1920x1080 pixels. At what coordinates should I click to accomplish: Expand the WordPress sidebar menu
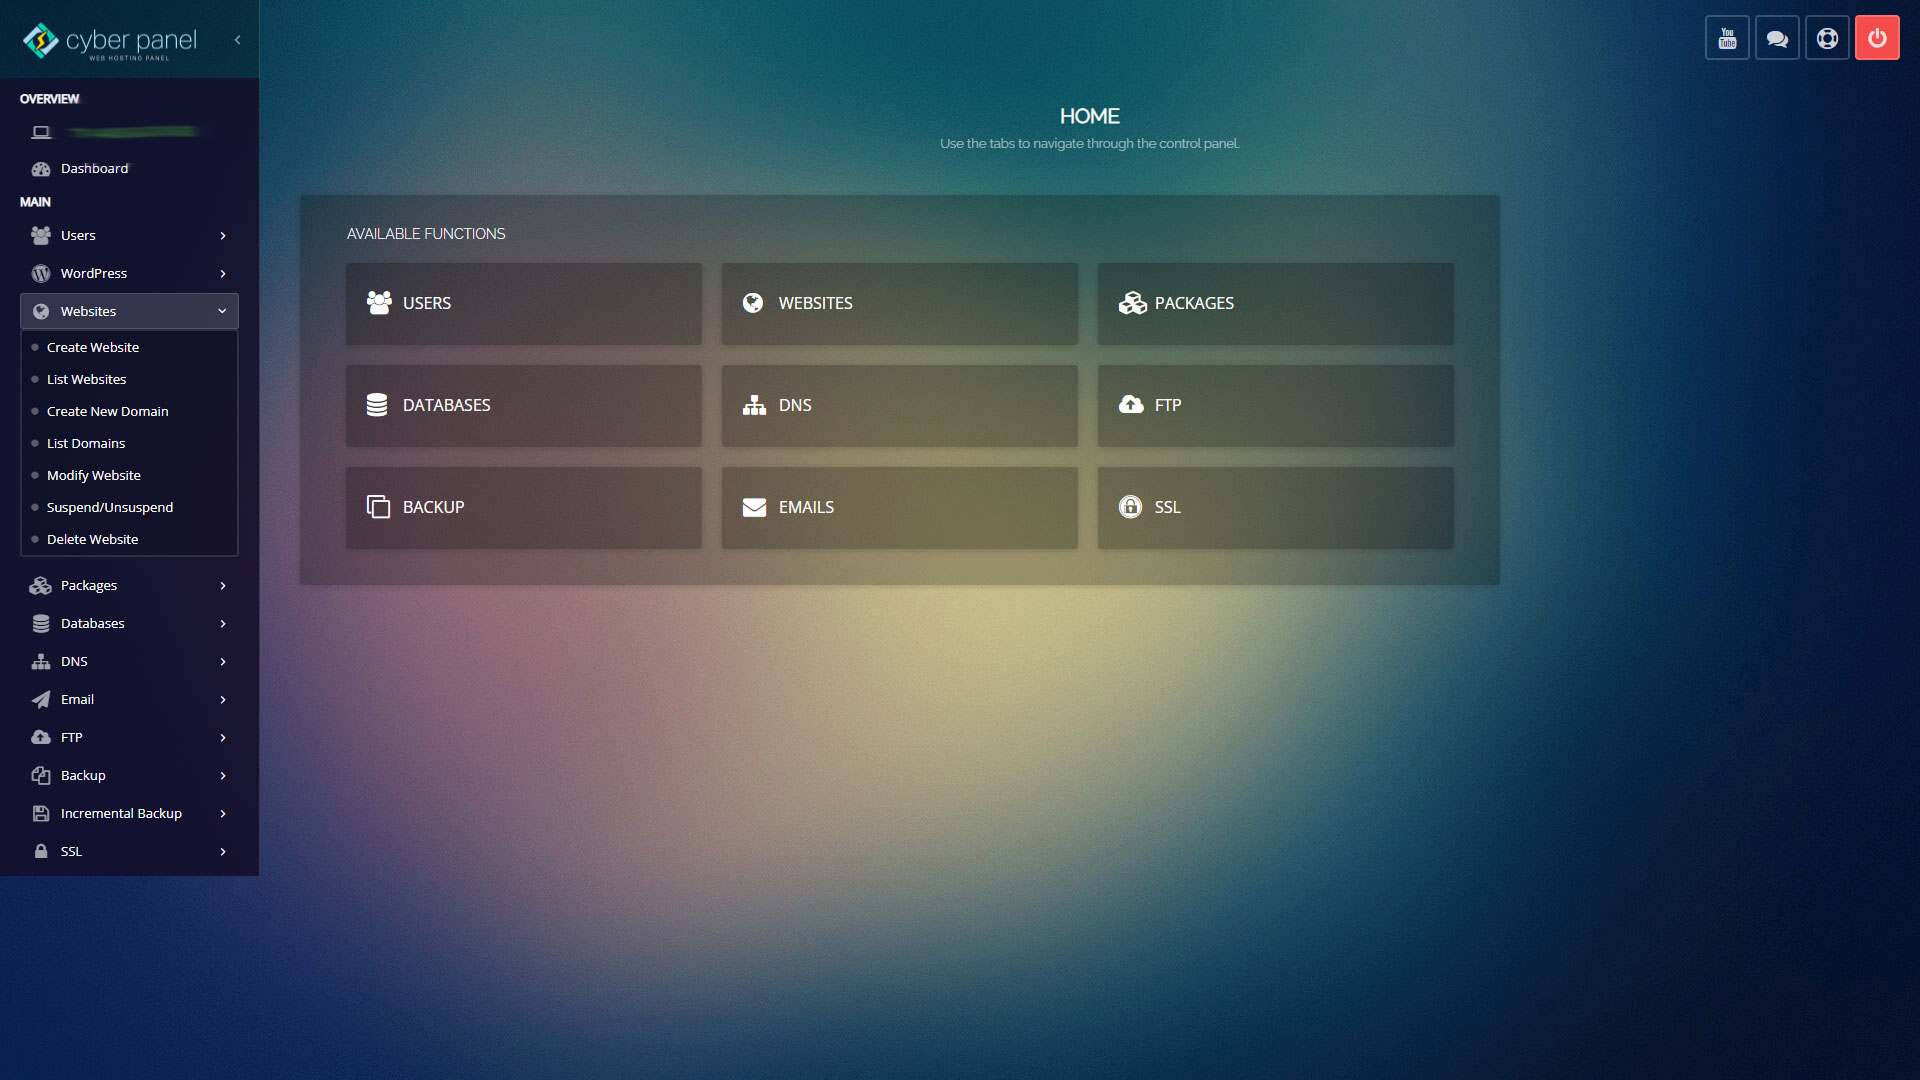click(129, 273)
